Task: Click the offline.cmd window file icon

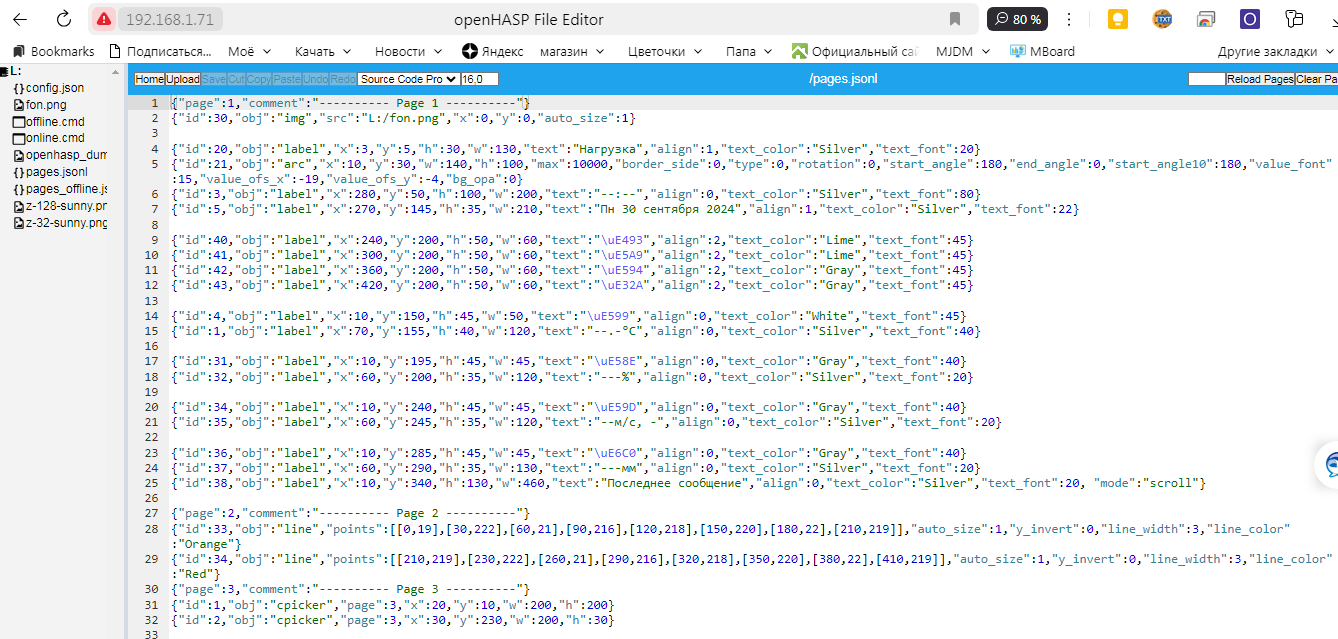Action: click(18, 121)
